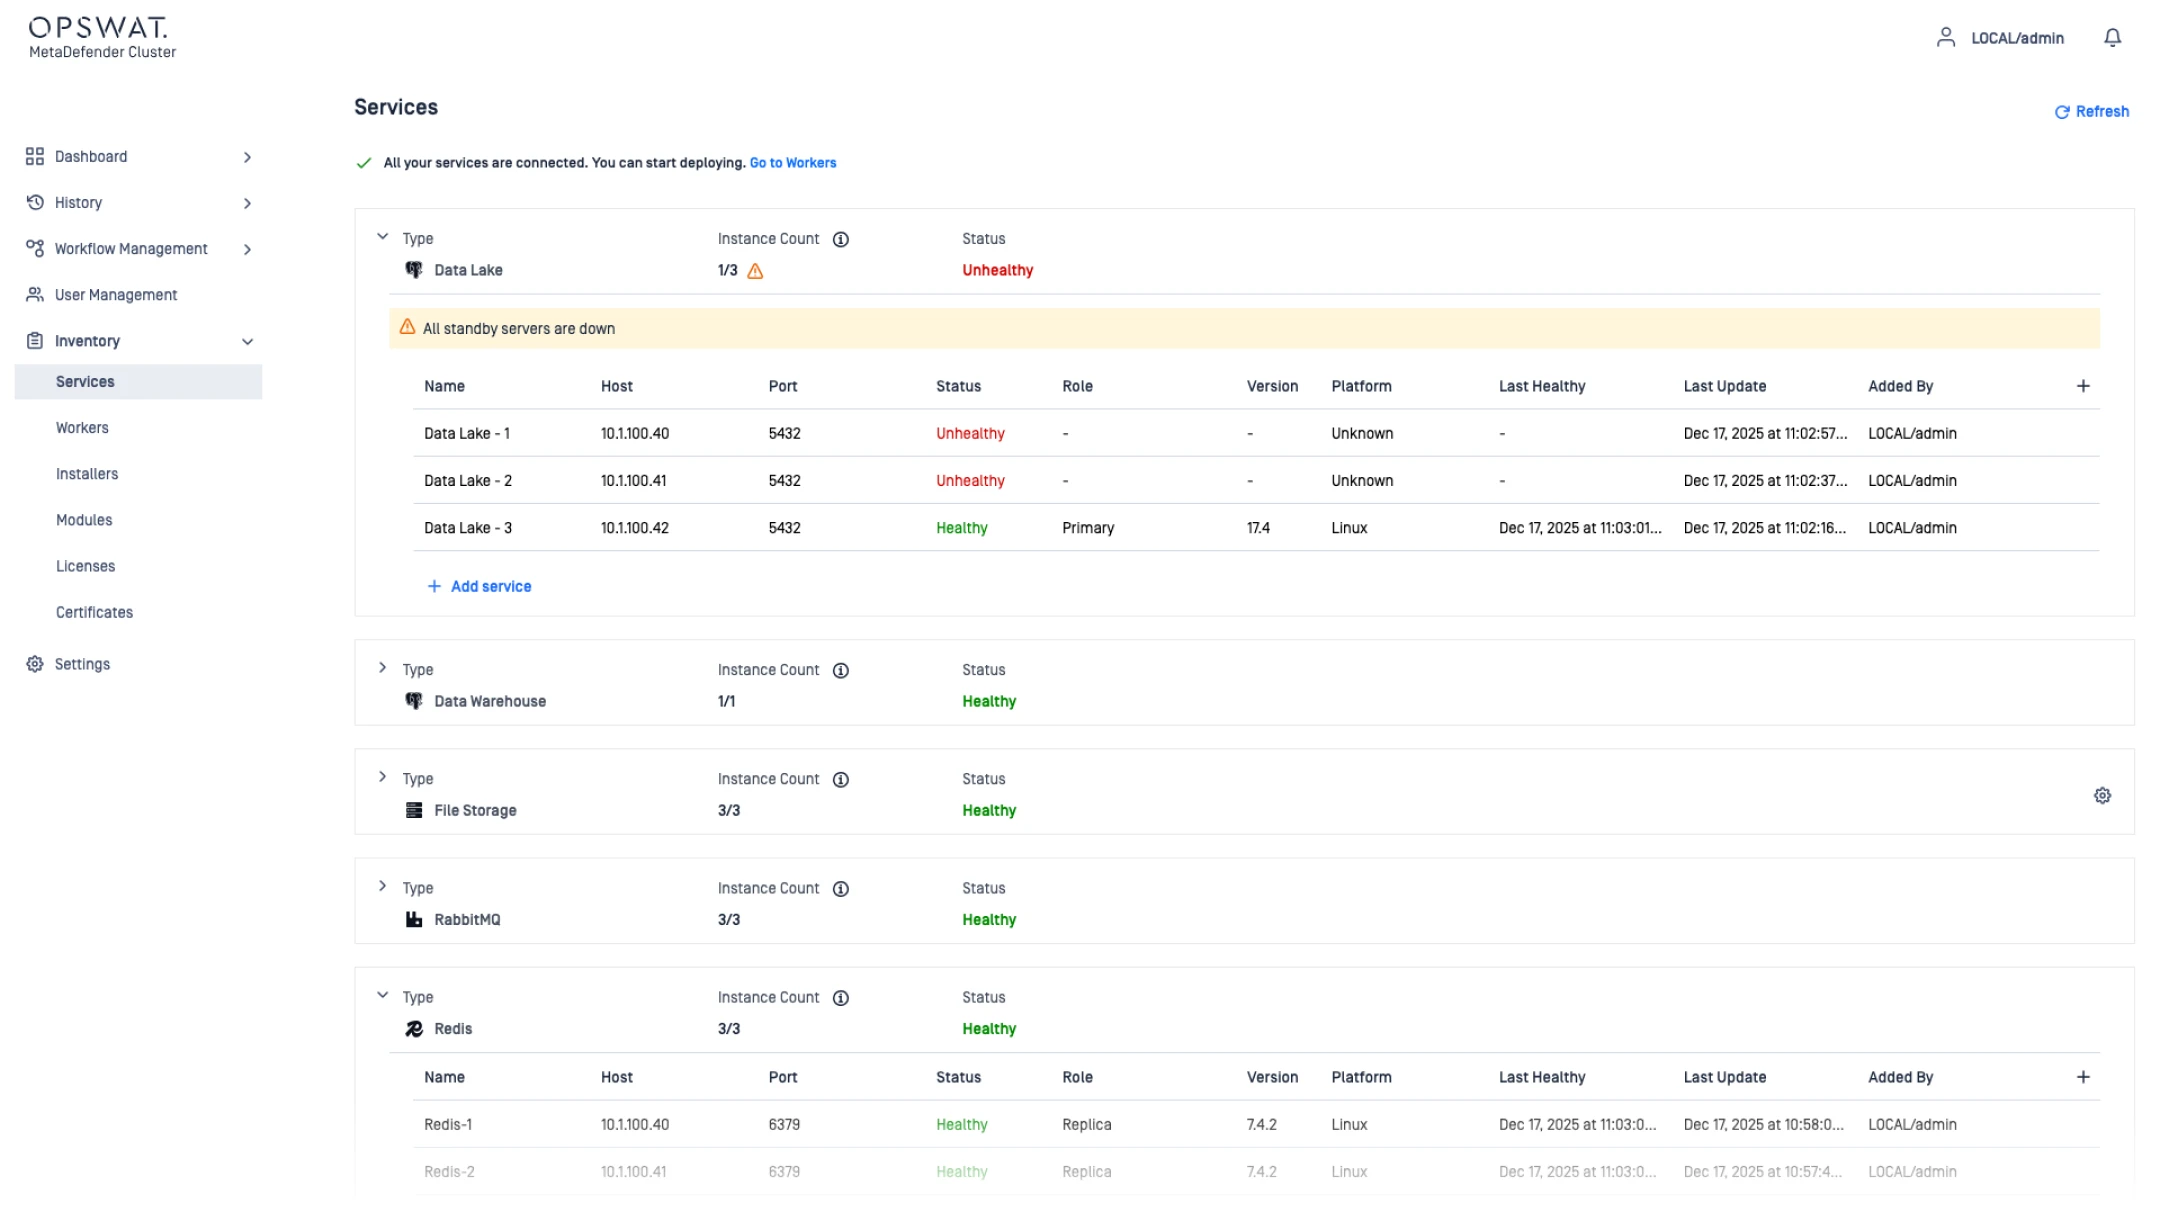Click the notifications bell icon

tap(2112, 38)
